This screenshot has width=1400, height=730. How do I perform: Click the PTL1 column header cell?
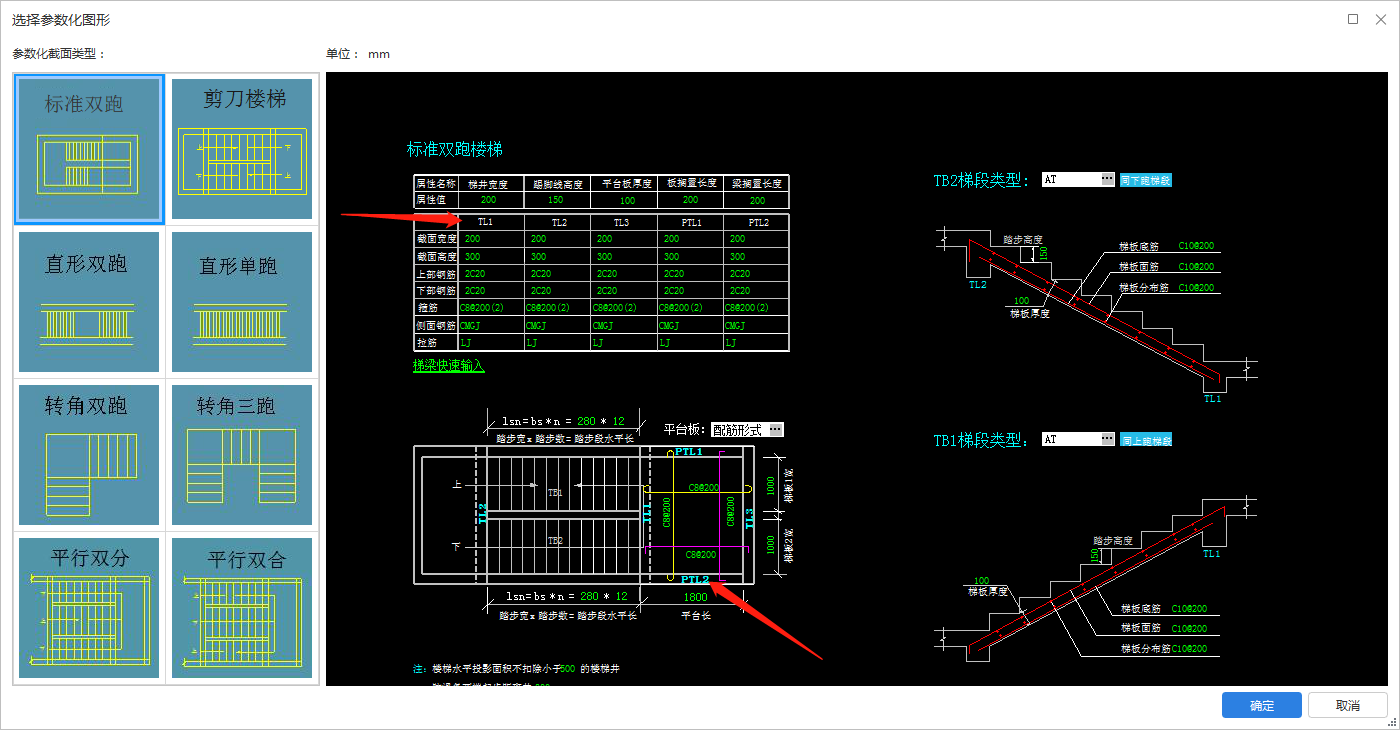[x=690, y=222]
